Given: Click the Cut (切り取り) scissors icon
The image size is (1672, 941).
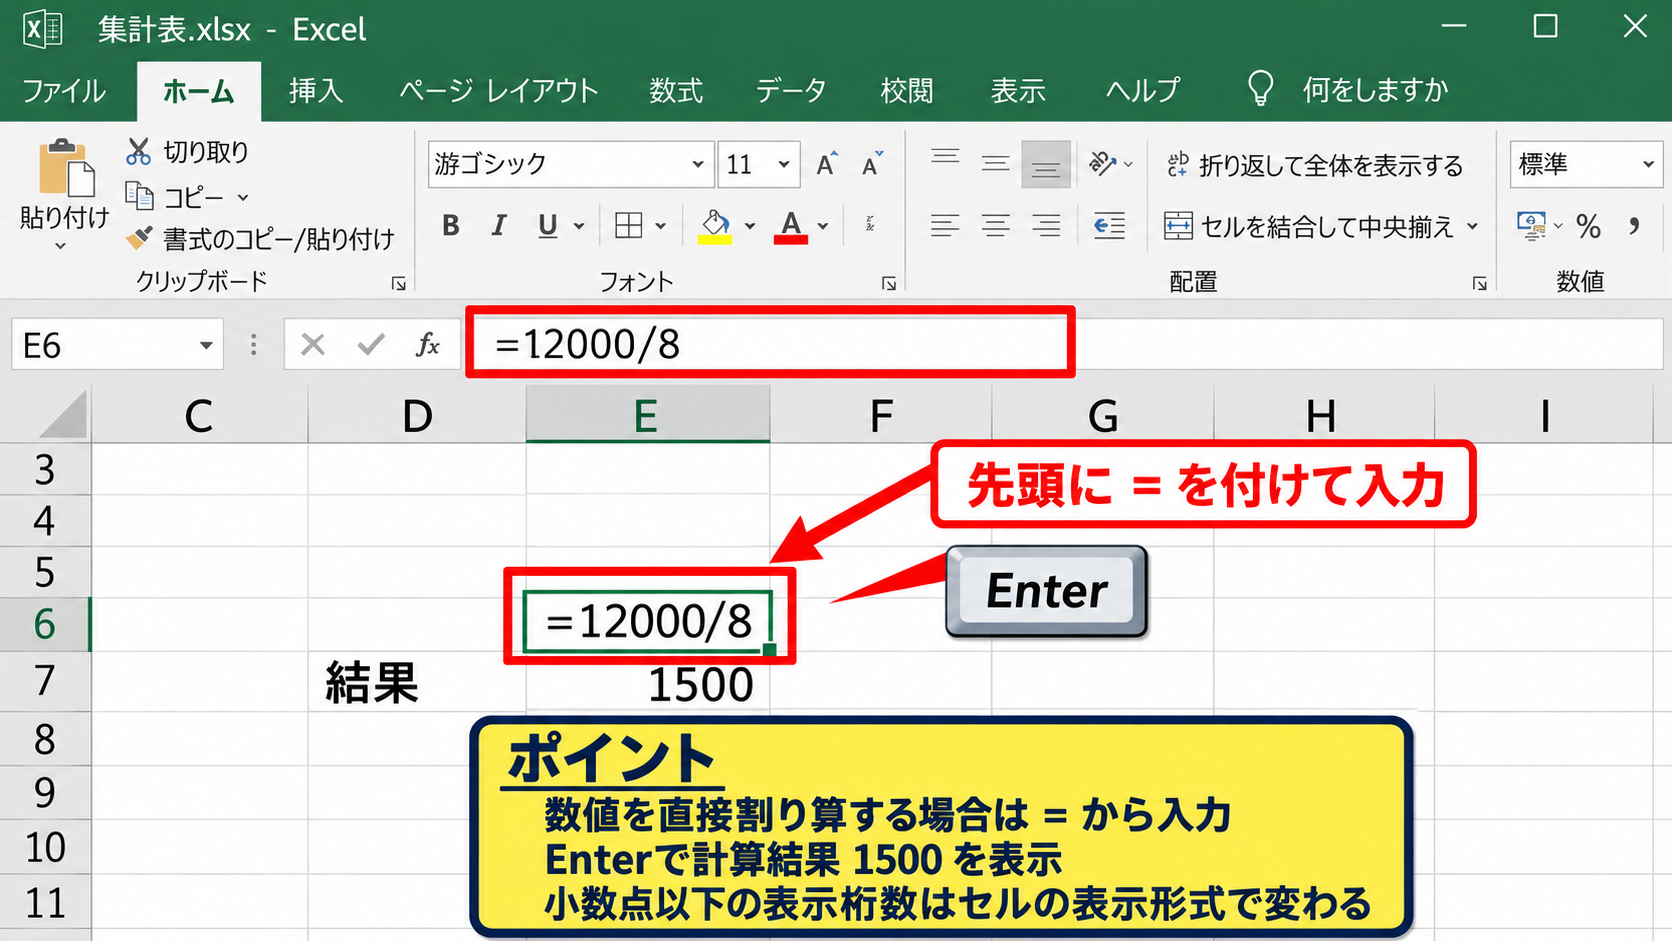Looking at the screenshot, I should [138, 151].
